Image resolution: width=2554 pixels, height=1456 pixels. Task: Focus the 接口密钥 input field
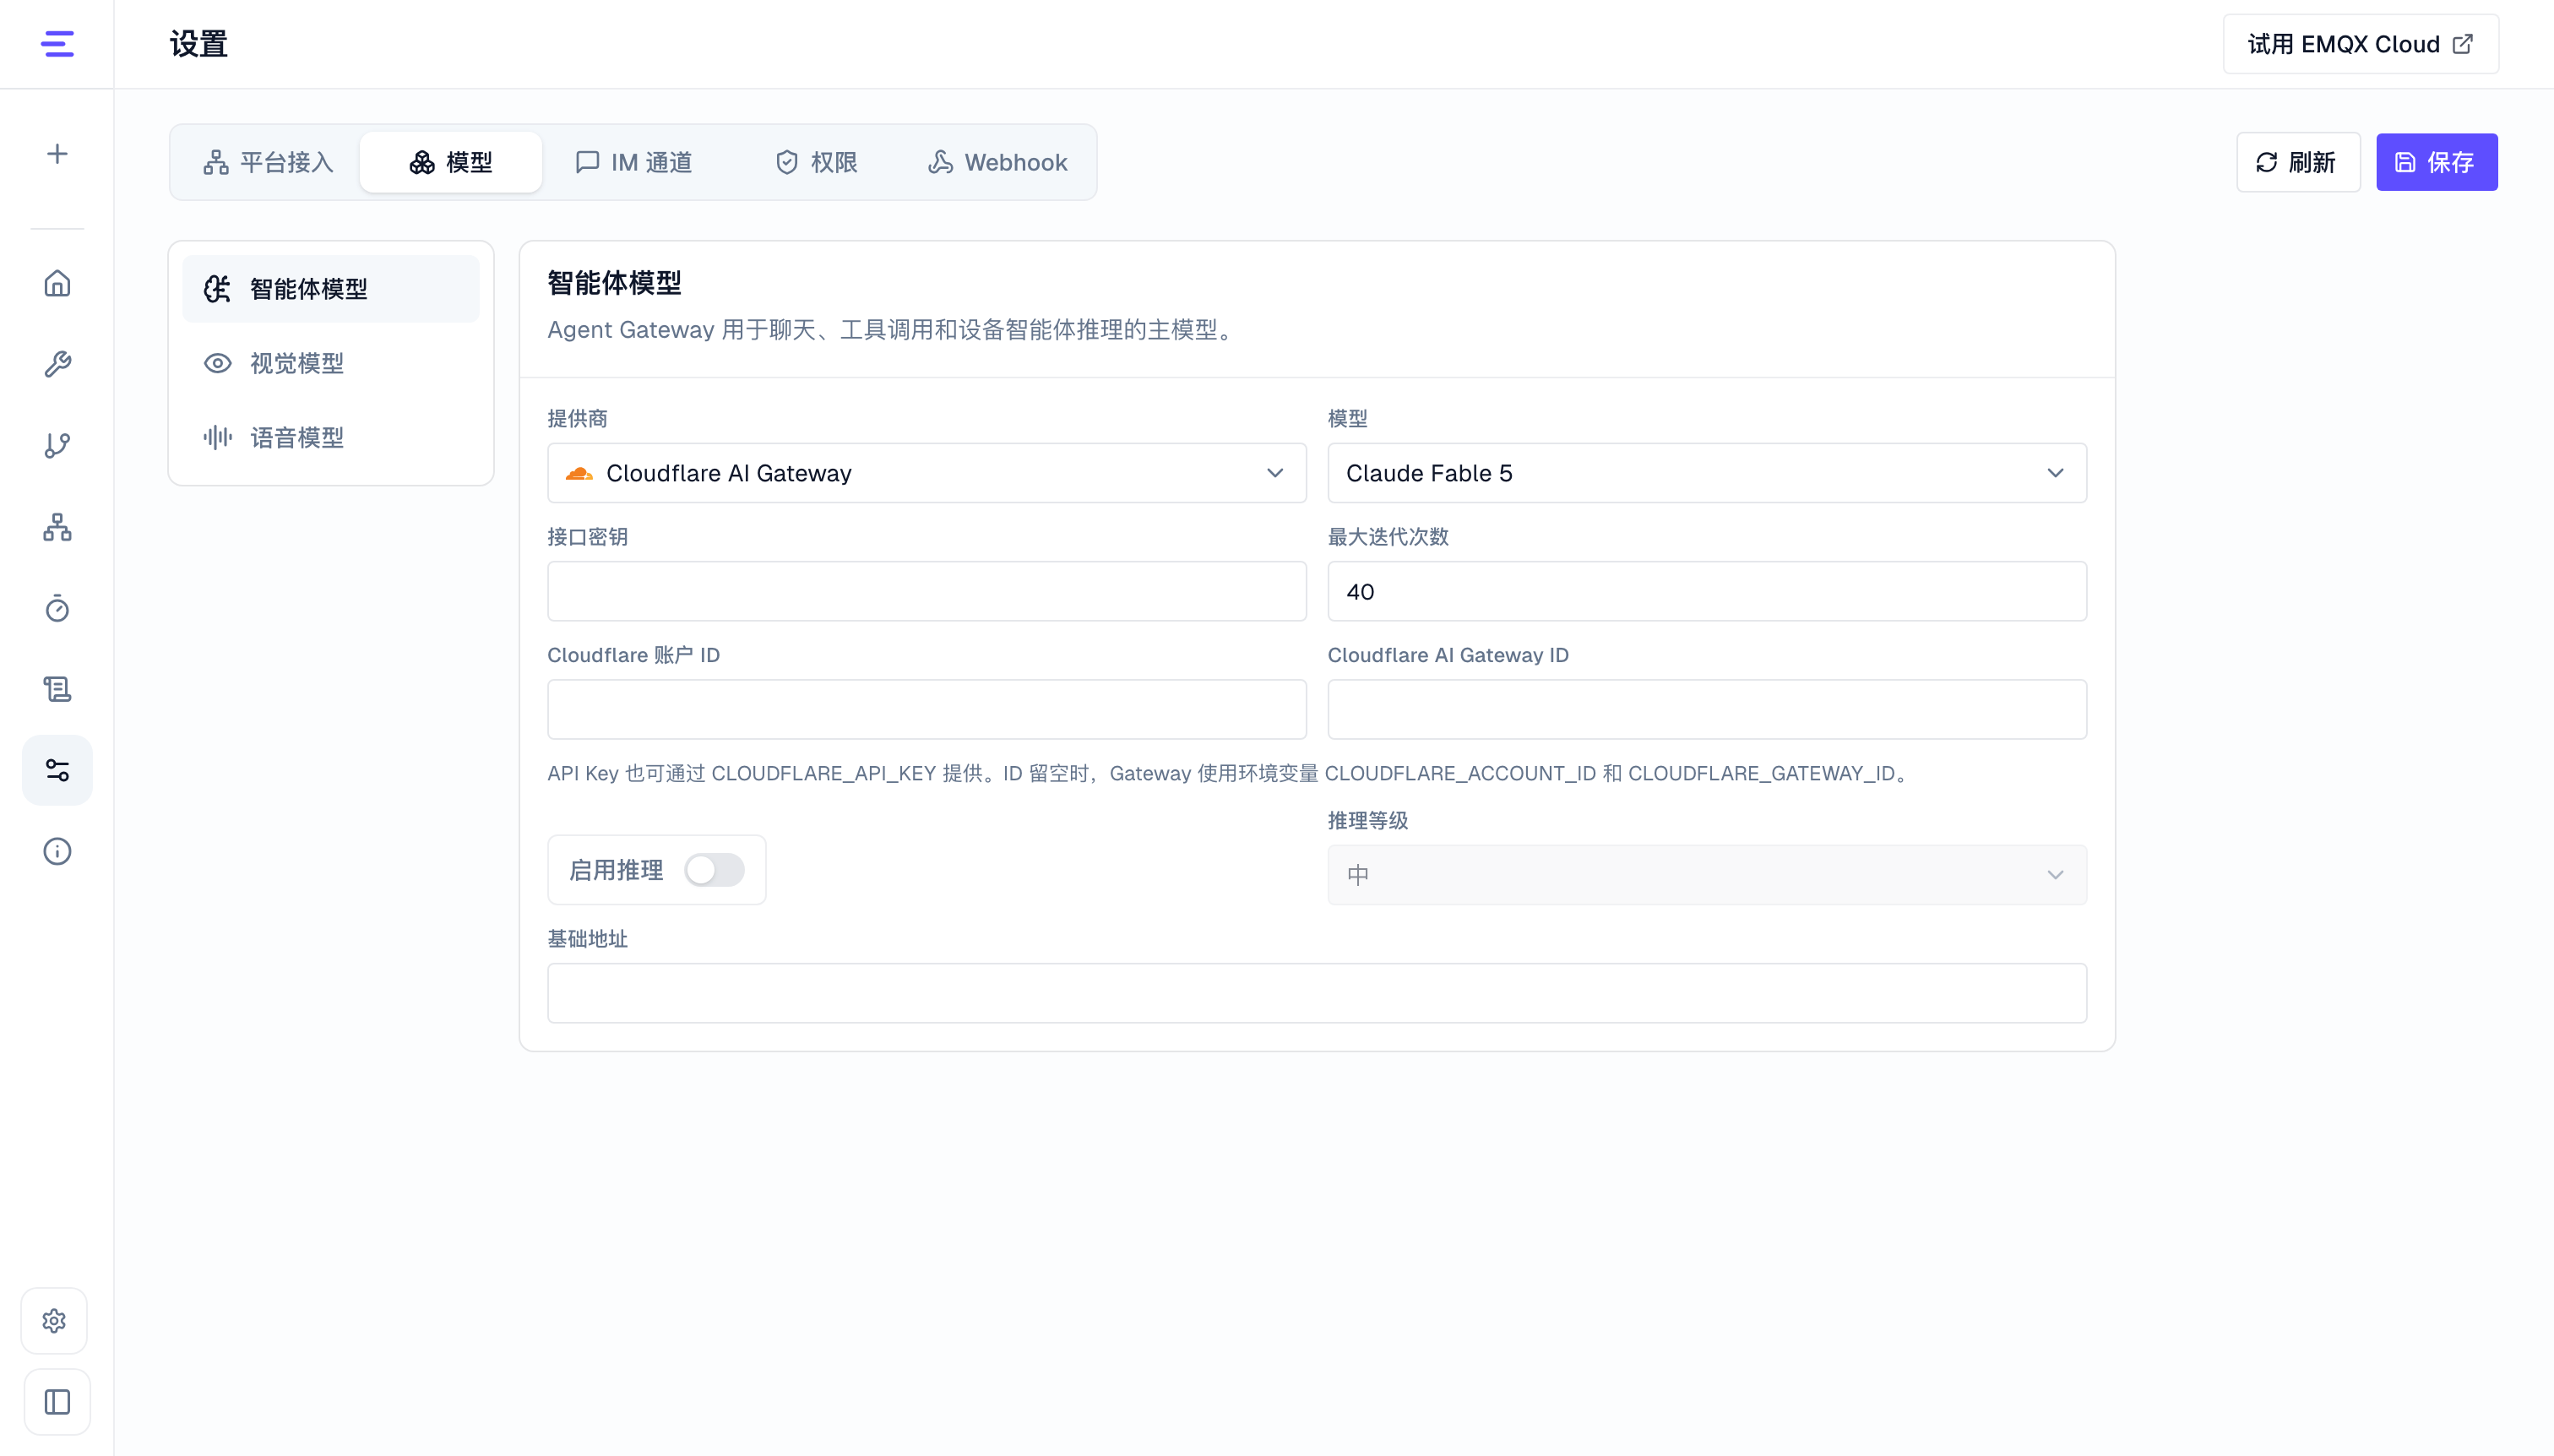coord(926,591)
